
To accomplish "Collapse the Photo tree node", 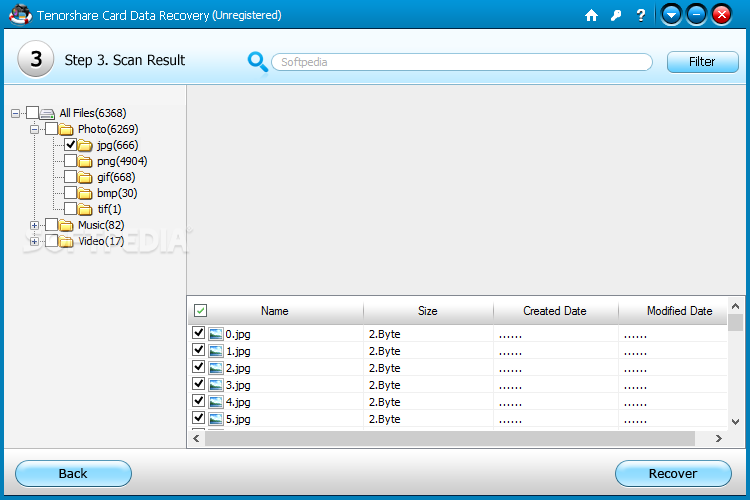I will [x=34, y=129].
